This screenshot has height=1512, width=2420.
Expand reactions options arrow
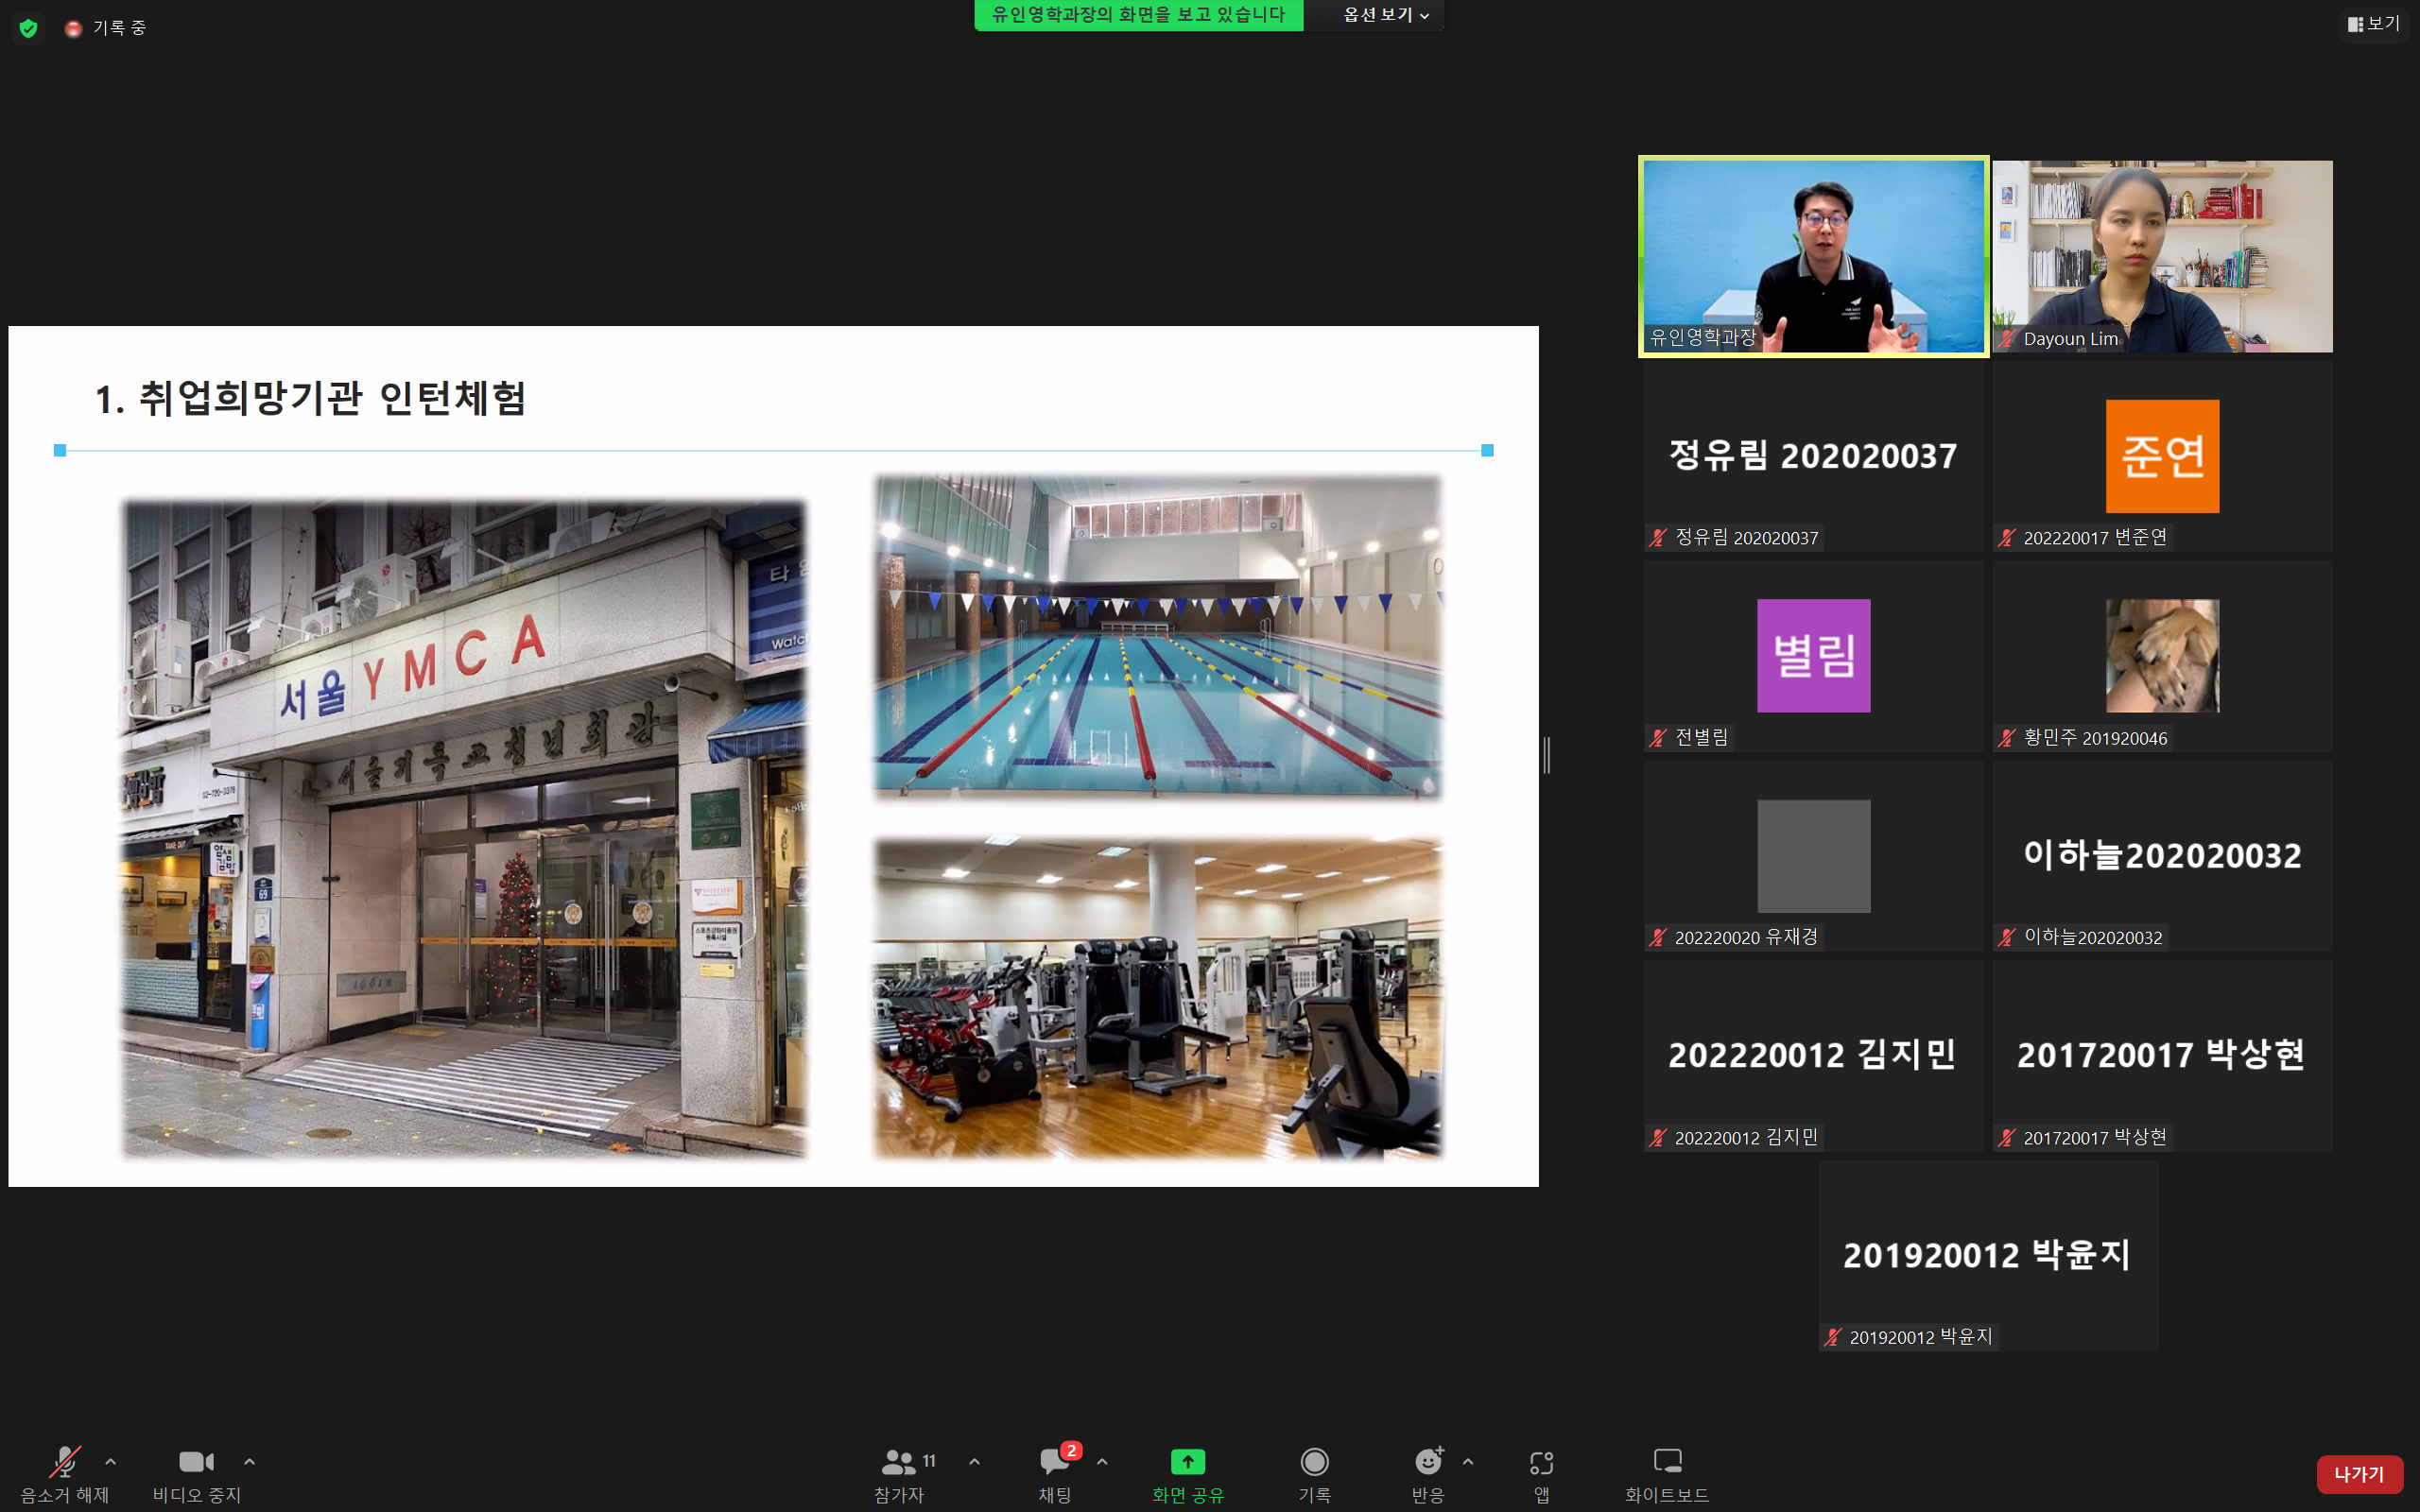(1468, 1462)
